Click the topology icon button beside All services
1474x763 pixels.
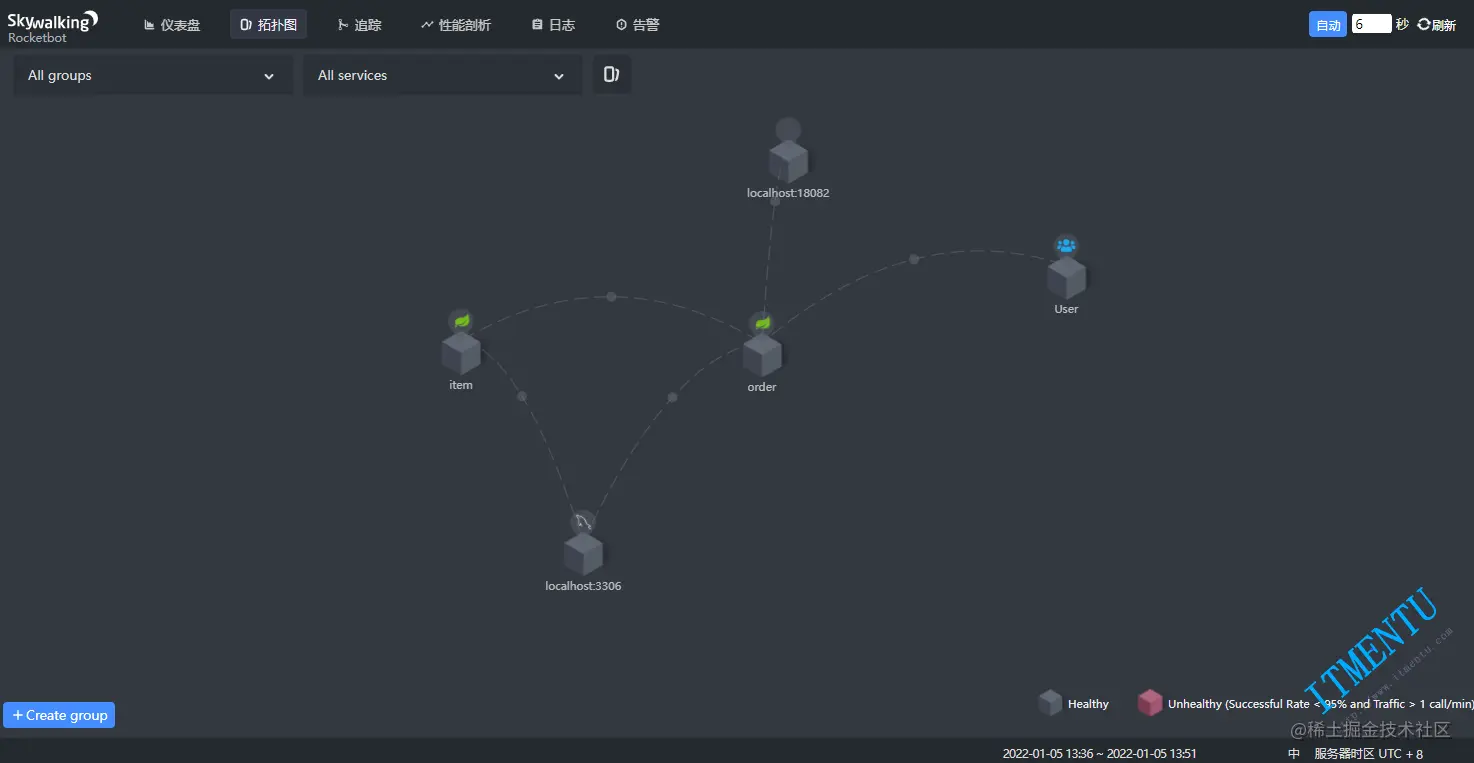click(x=612, y=74)
